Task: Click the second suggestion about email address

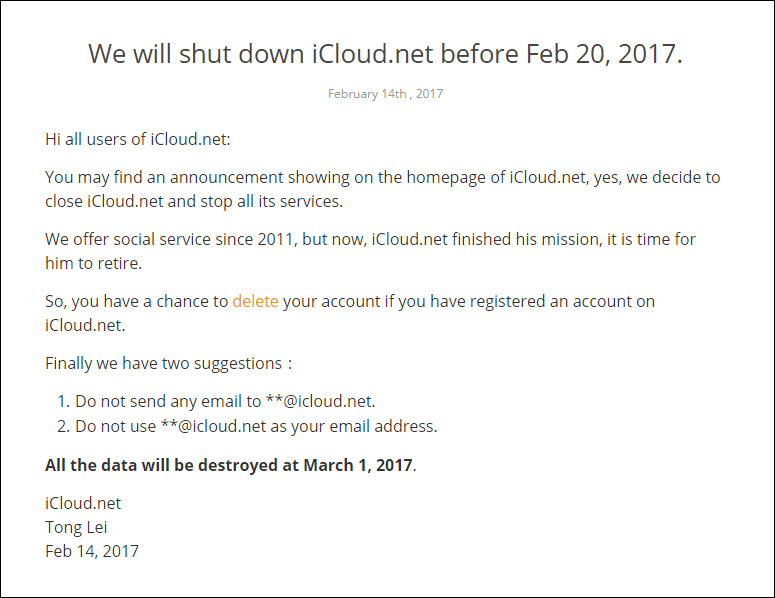Action: pyautogui.click(x=256, y=426)
